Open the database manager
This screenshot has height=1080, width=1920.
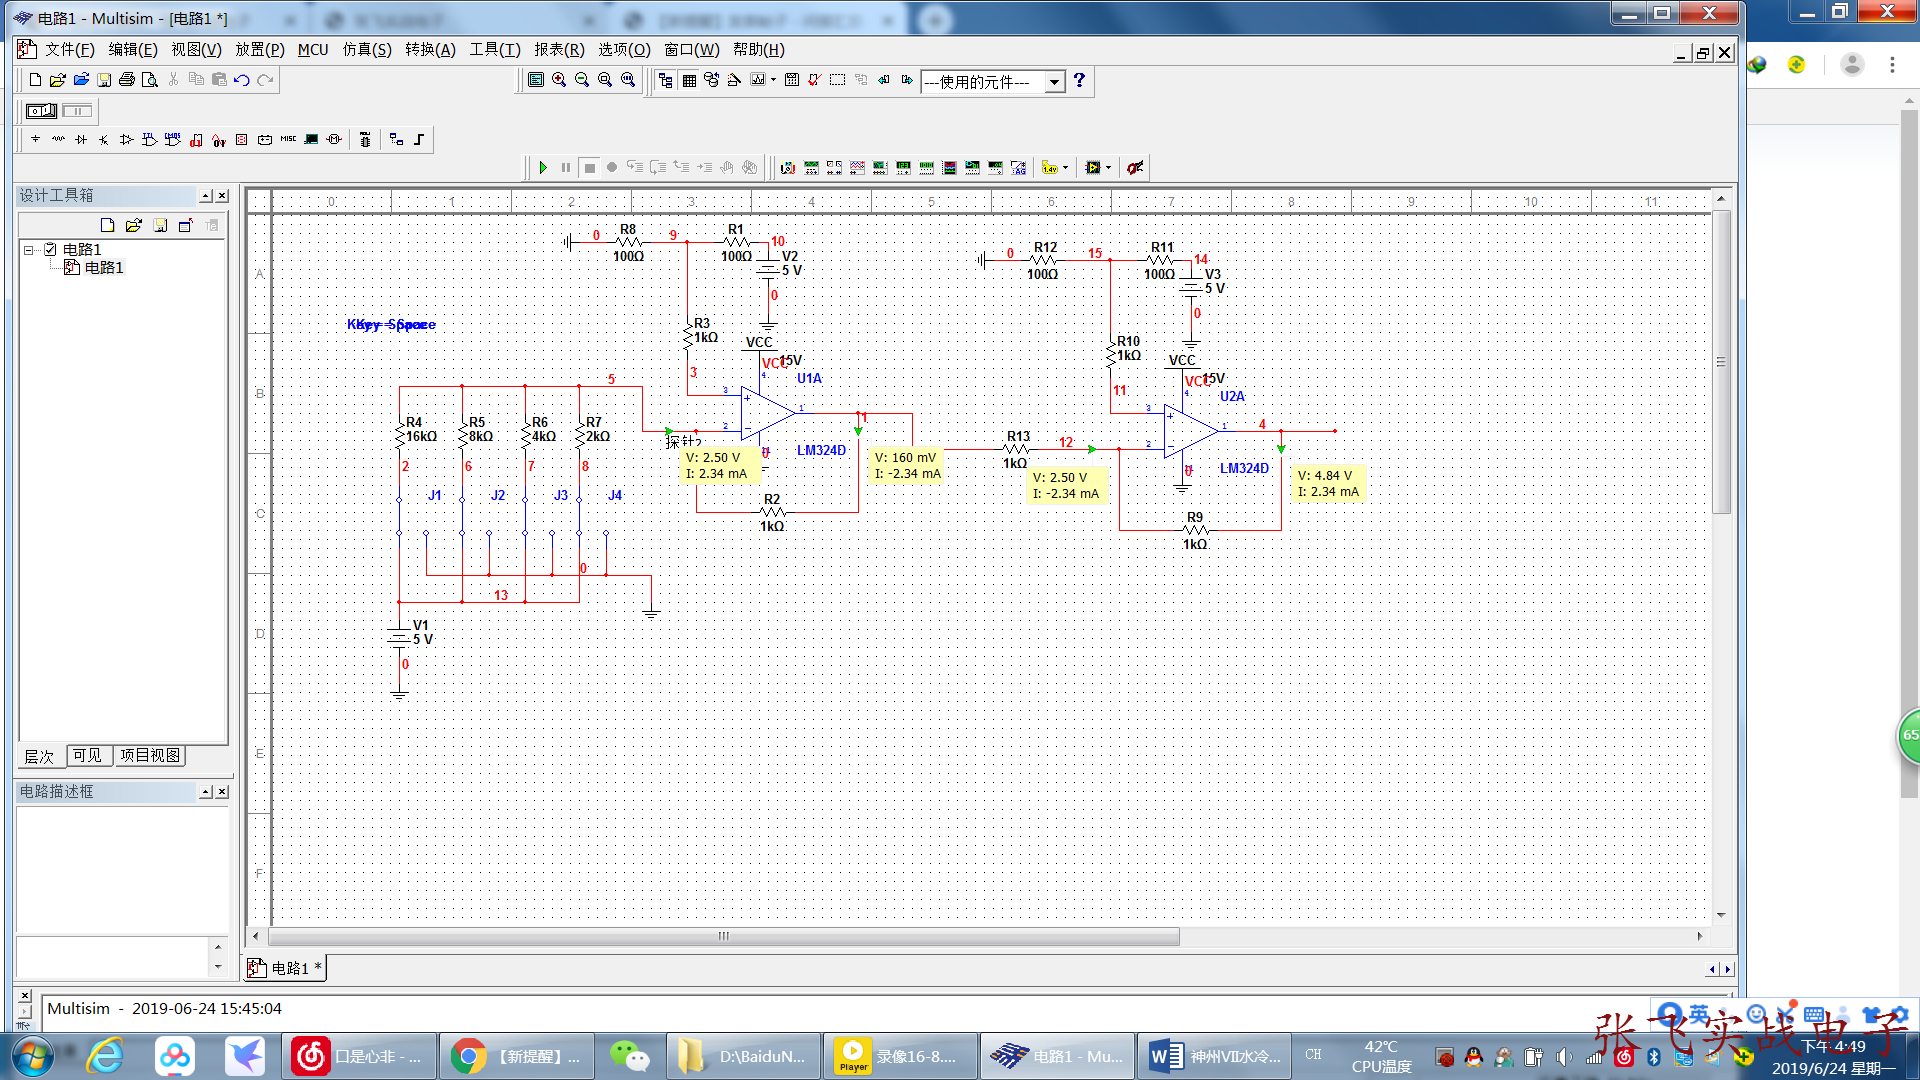pos(712,80)
